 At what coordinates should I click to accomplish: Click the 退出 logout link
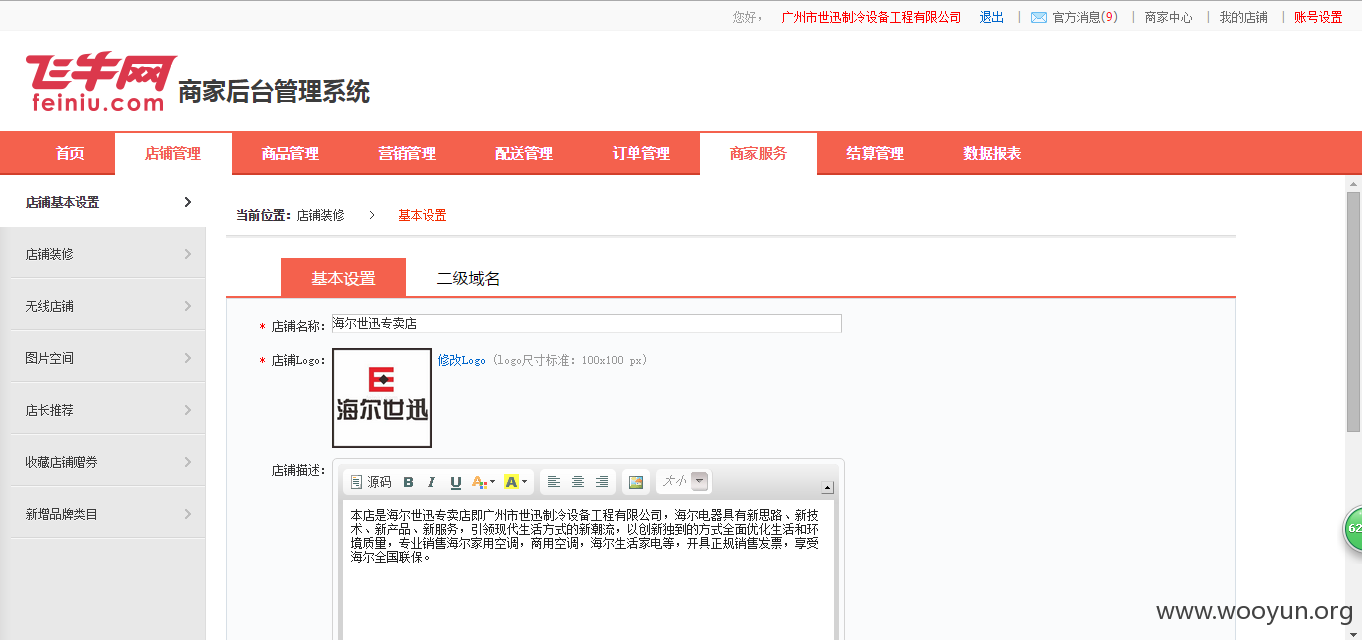(x=992, y=17)
